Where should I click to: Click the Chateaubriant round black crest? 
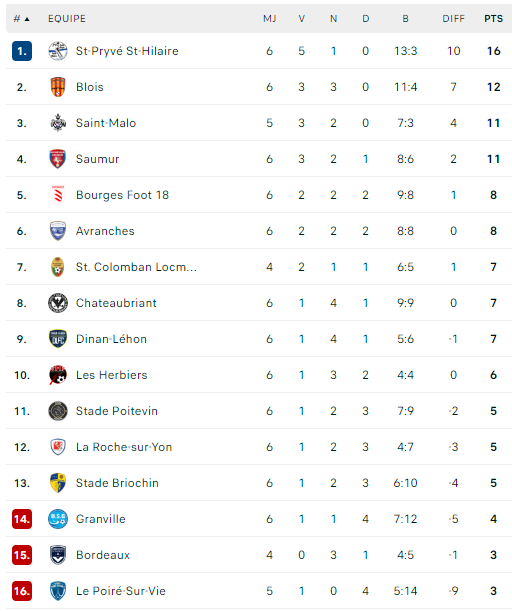pyautogui.click(x=58, y=303)
